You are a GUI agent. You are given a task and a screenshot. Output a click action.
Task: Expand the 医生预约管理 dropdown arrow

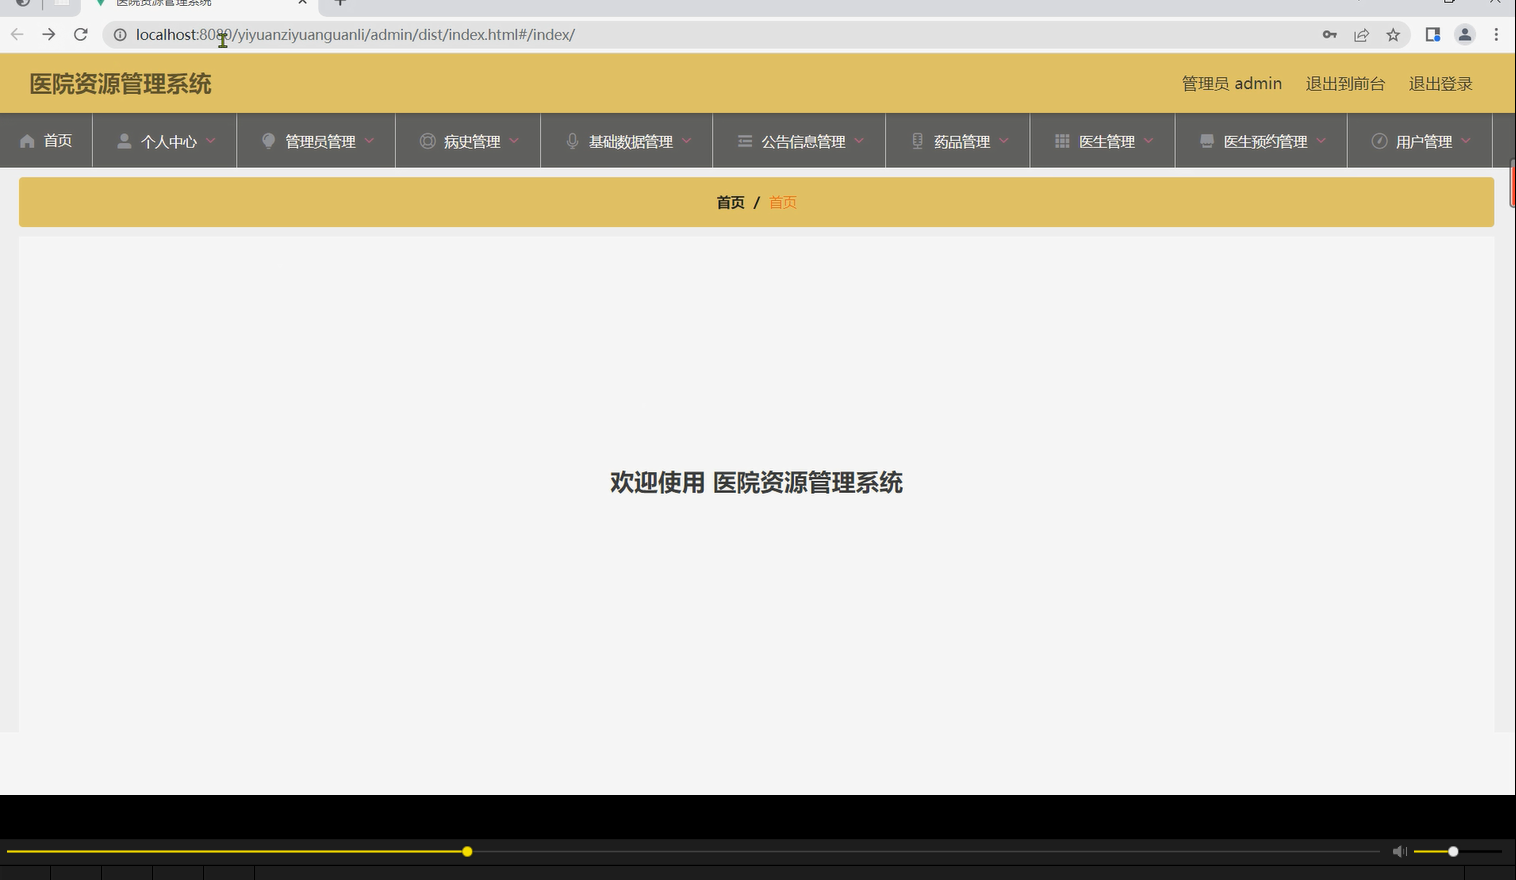[x=1321, y=141]
